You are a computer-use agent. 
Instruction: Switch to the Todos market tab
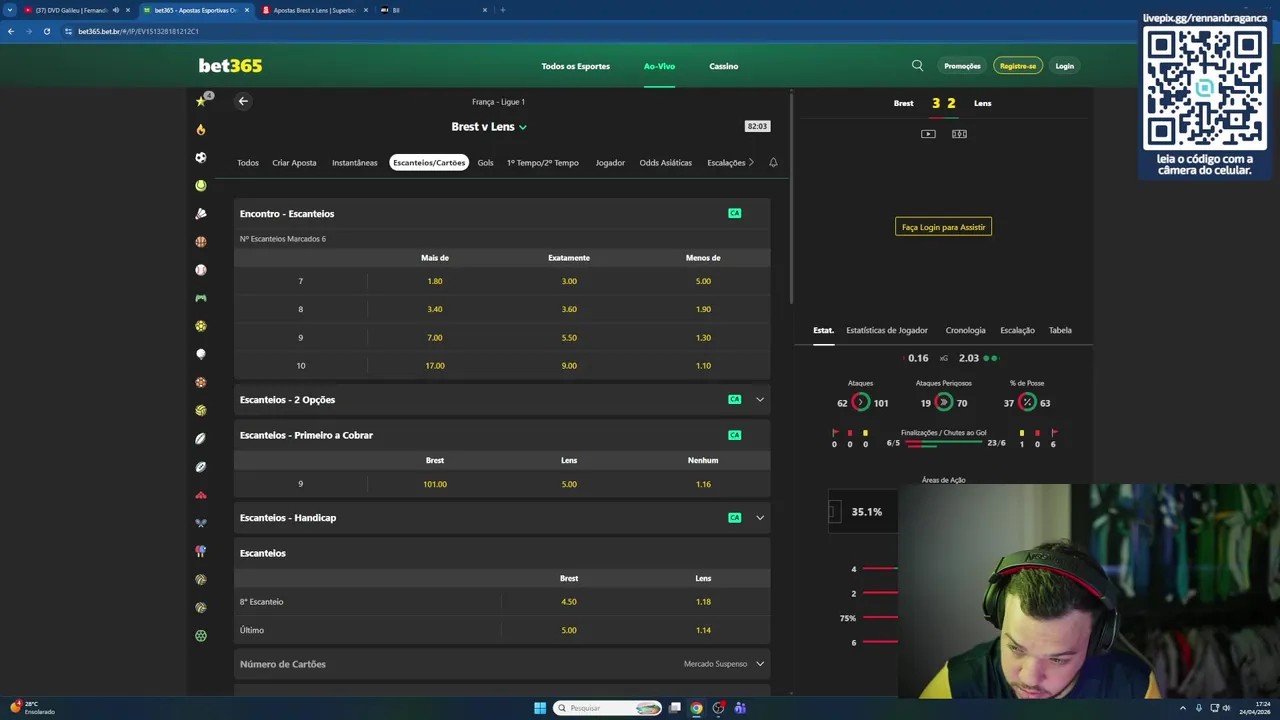pyautogui.click(x=248, y=163)
